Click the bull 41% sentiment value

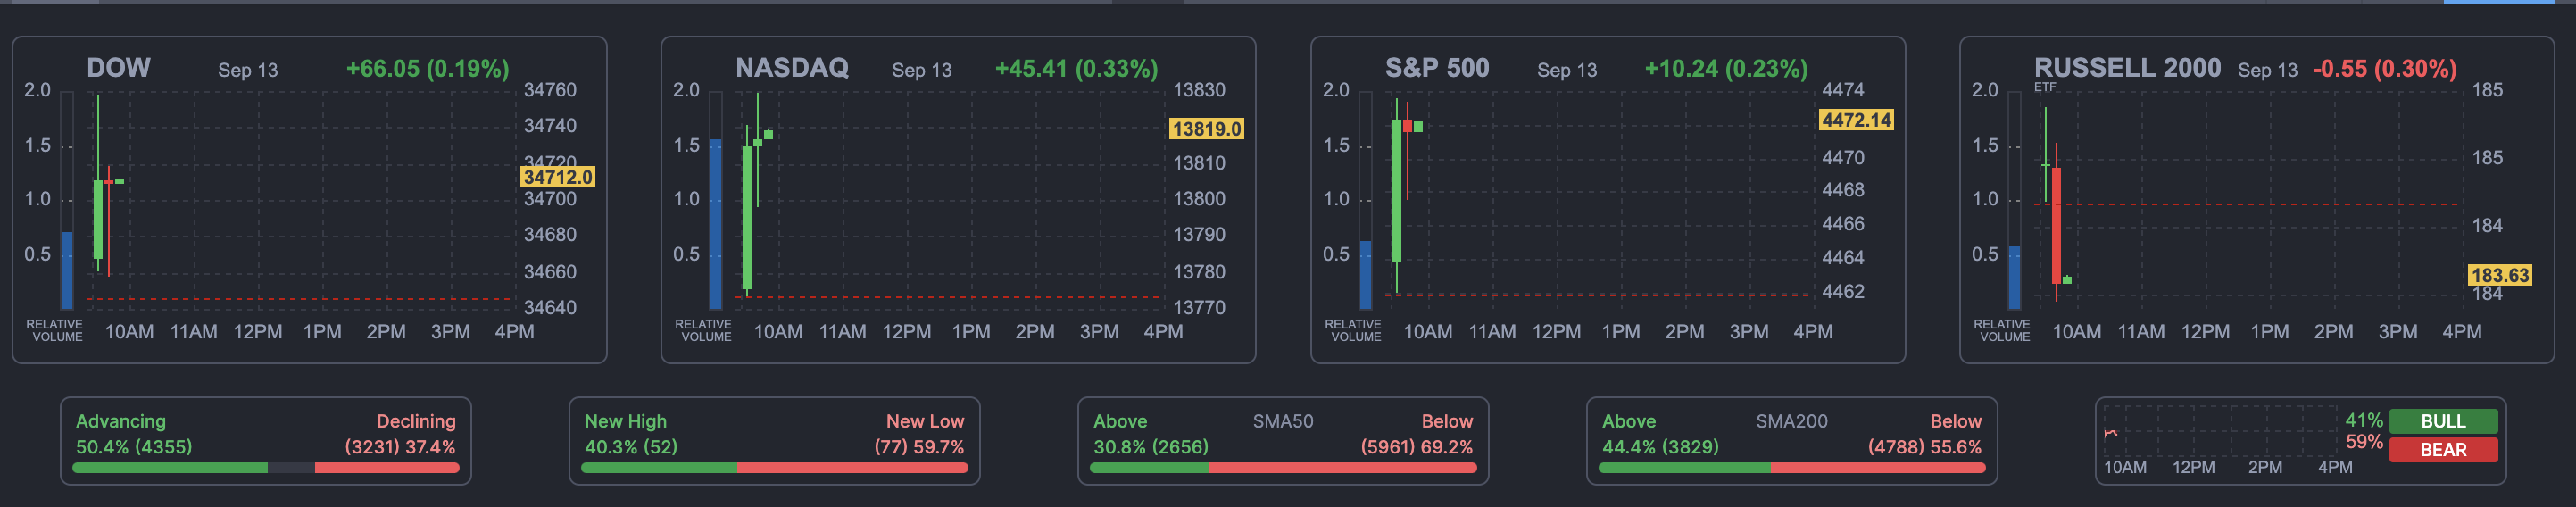(x=2364, y=421)
